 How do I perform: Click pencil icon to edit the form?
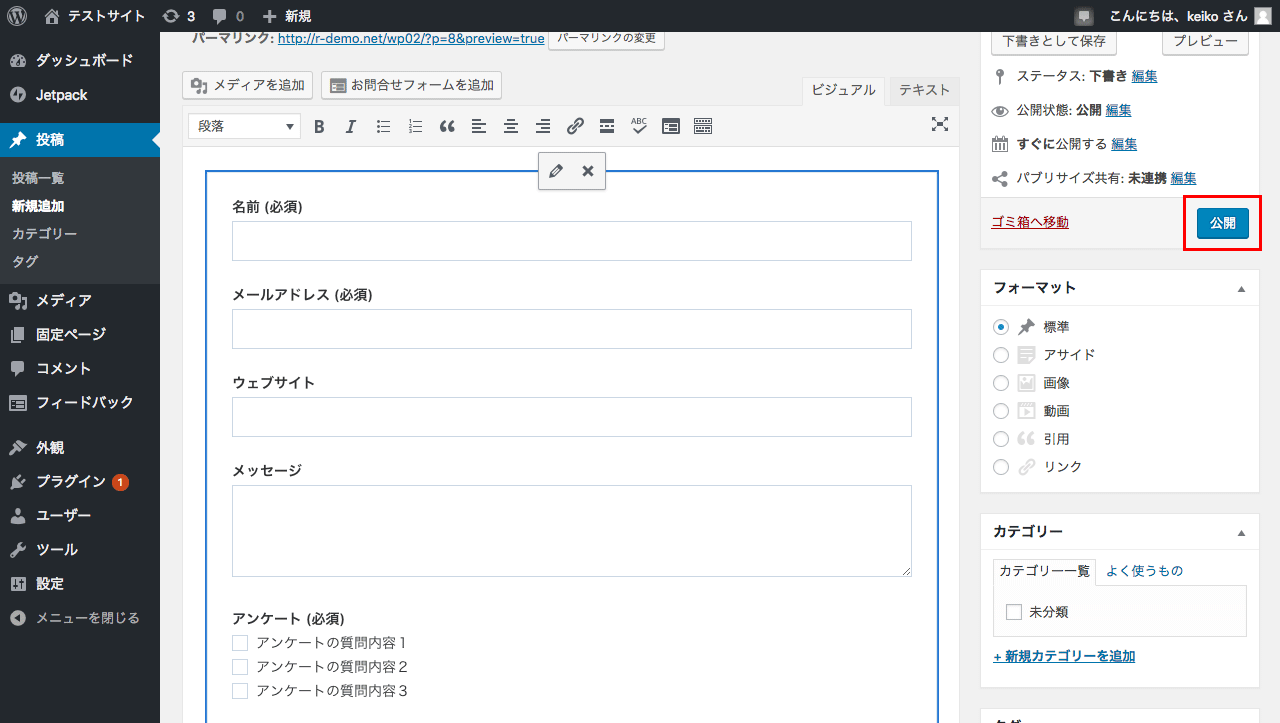tap(556, 171)
